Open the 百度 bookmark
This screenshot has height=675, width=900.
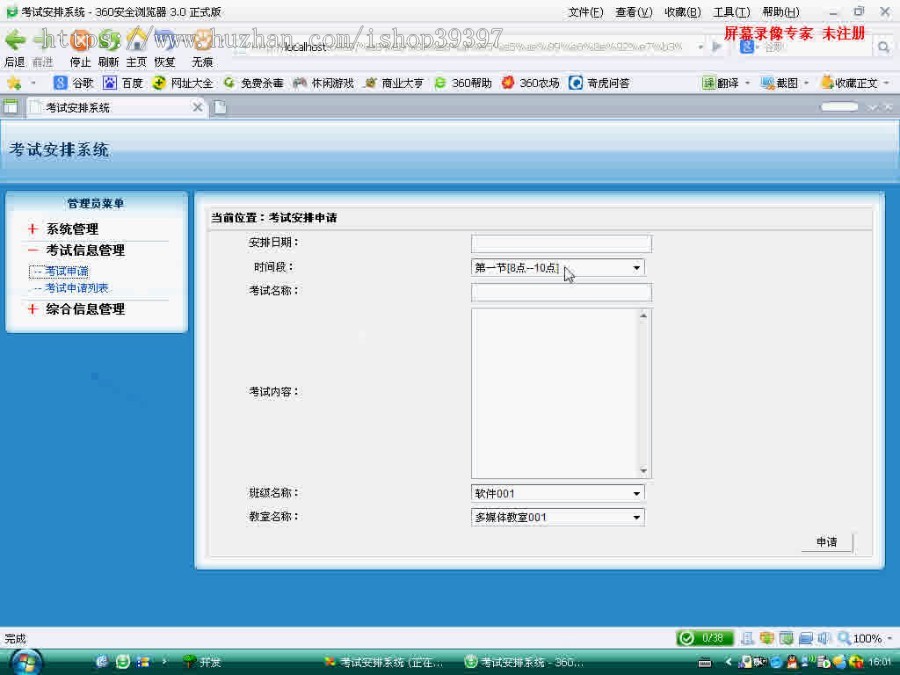click(123, 83)
